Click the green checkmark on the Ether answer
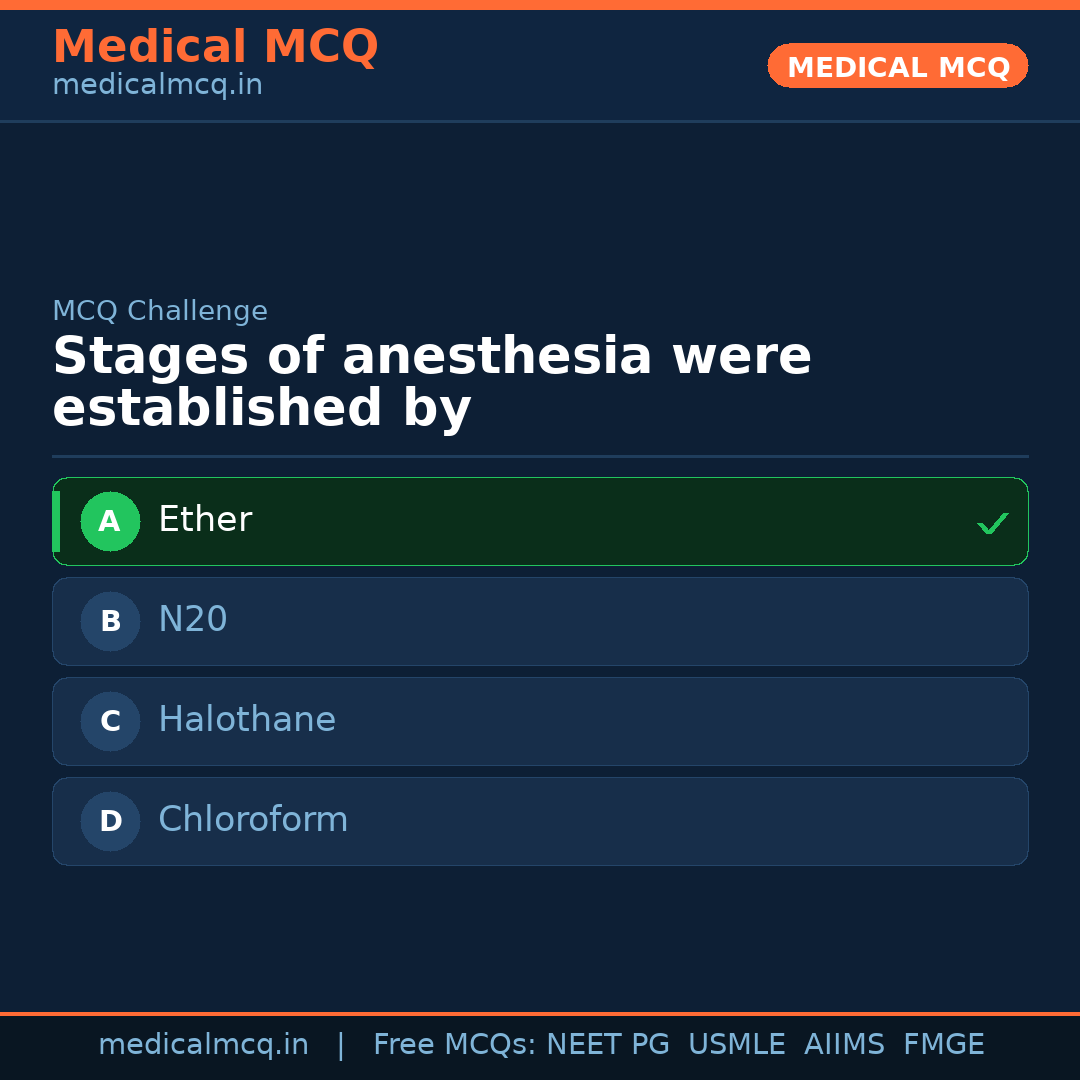The height and width of the screenshot is (1080, 1080). [992, 522]
